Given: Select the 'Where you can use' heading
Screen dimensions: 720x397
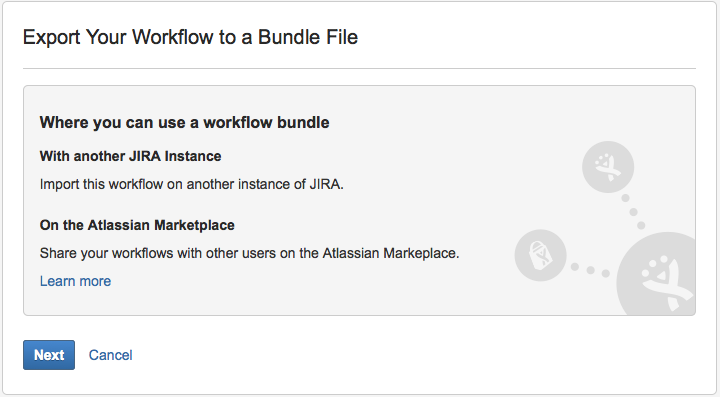Looking at the screenshot, I should click(185, 123).
